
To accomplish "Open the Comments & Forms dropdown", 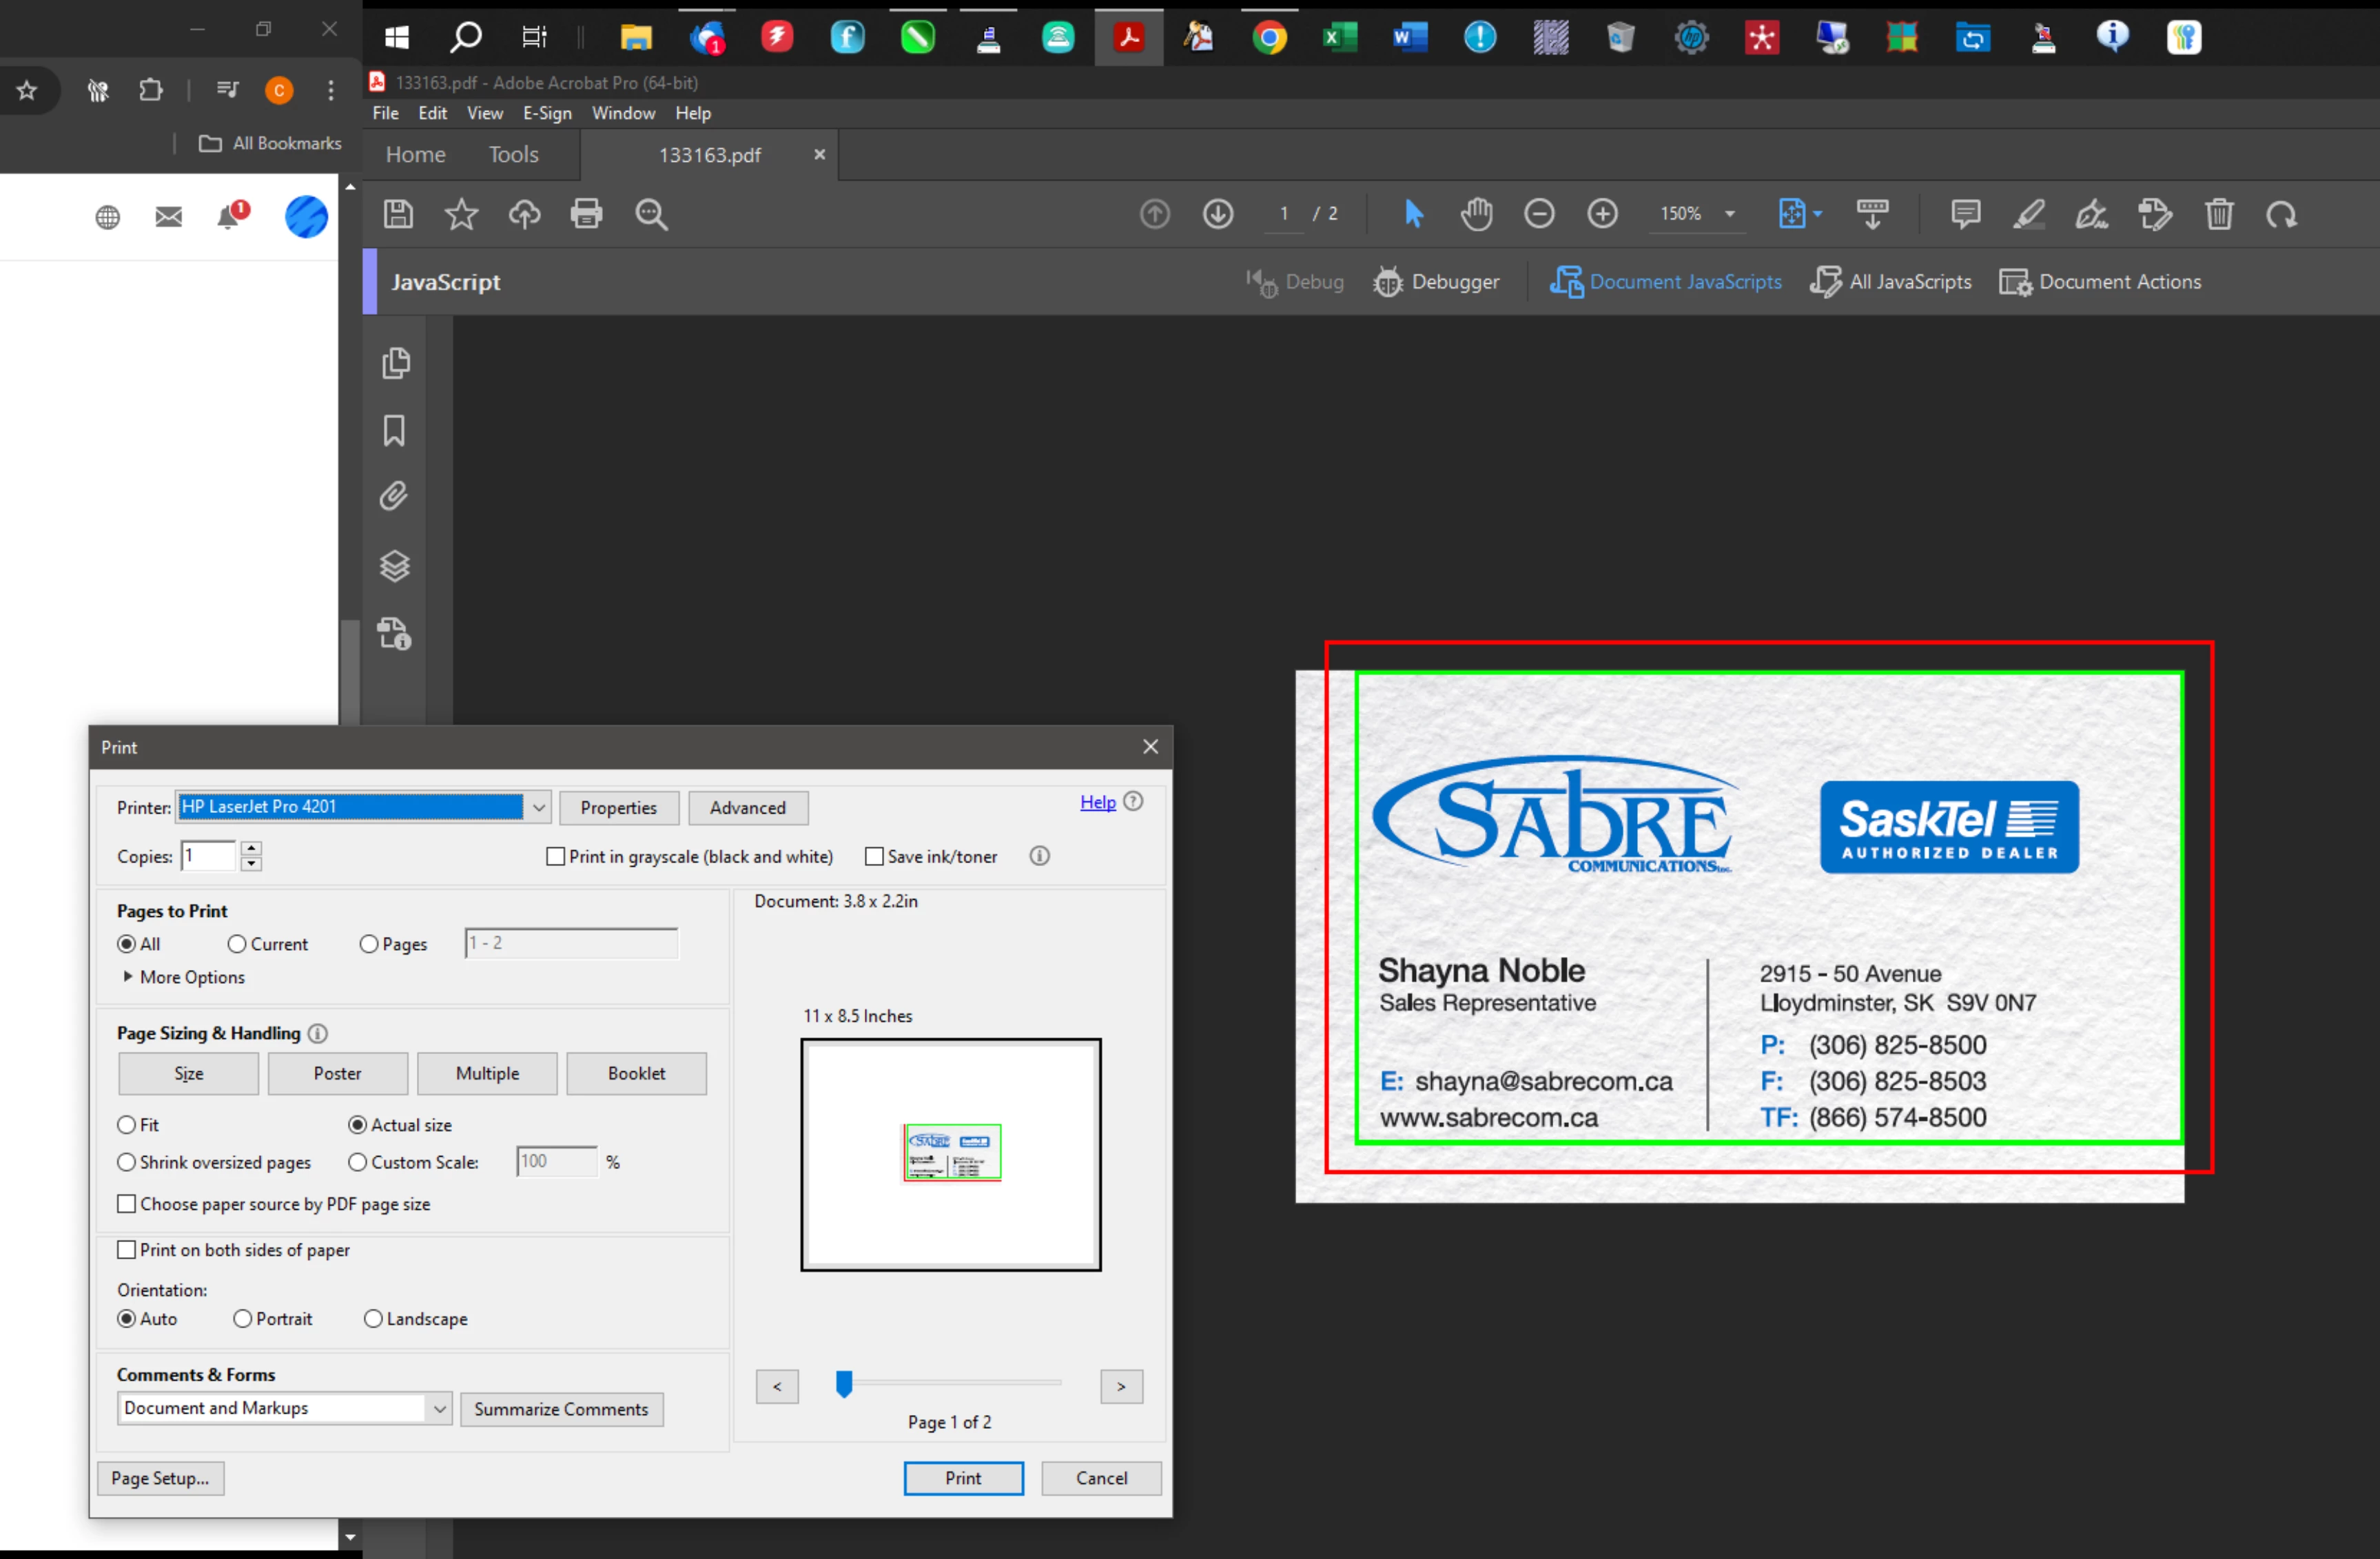I will coord(439,1409).
